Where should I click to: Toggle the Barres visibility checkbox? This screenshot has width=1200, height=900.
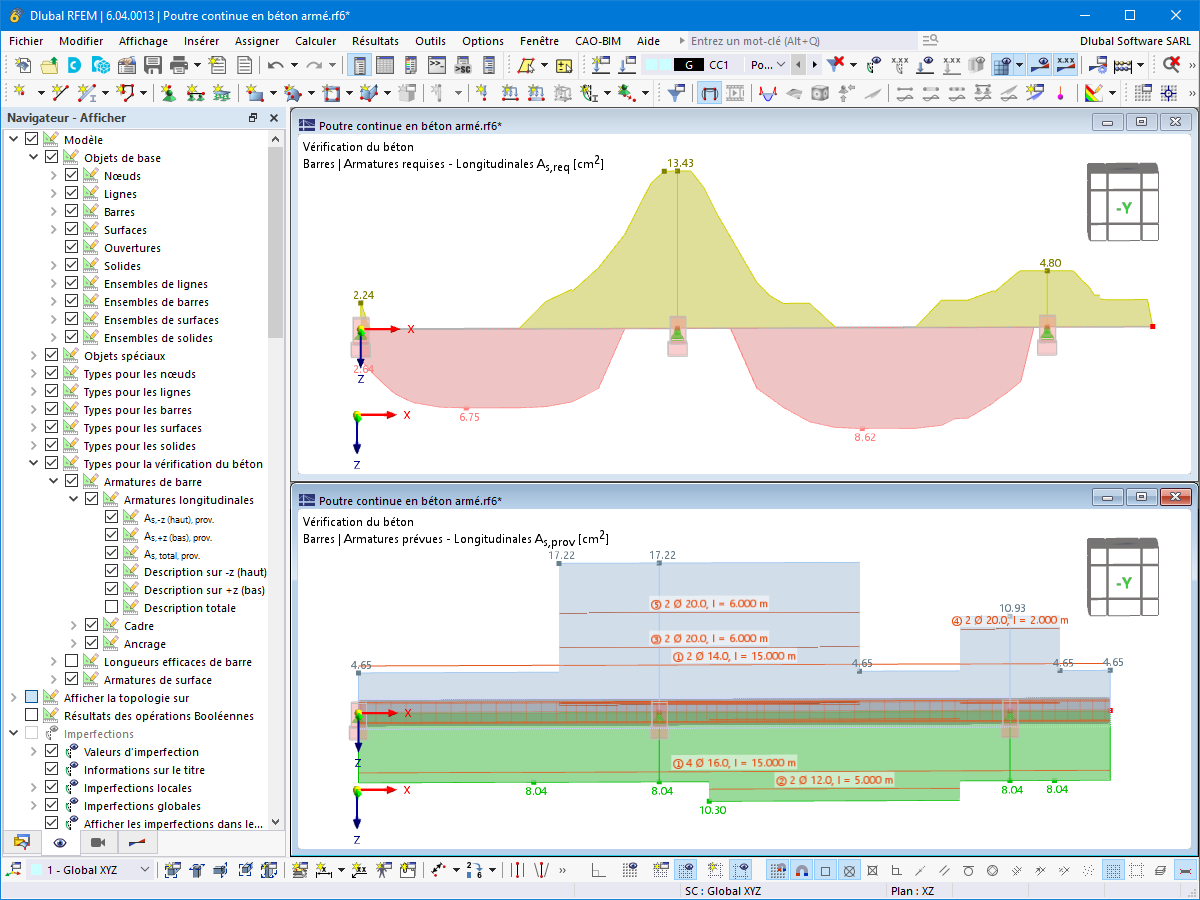coord(72,212)
